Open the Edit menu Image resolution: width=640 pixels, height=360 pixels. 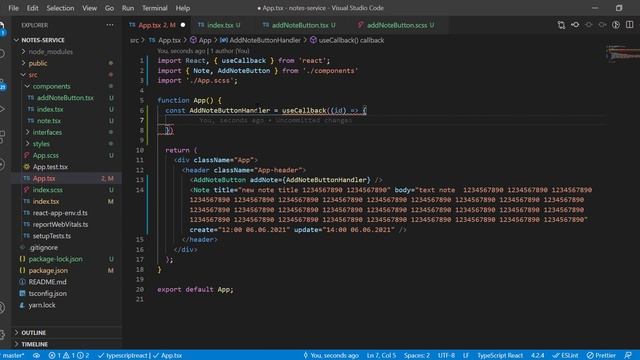[32, 8]
